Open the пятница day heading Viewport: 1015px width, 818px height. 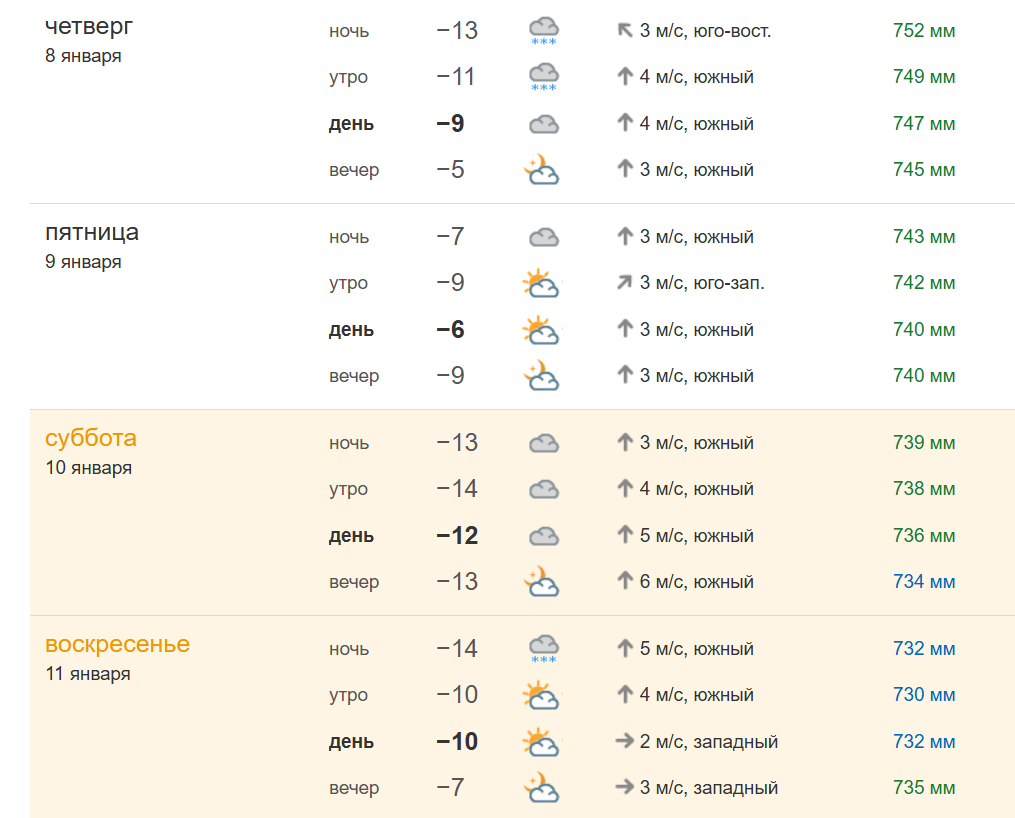[x=92, y=233]
